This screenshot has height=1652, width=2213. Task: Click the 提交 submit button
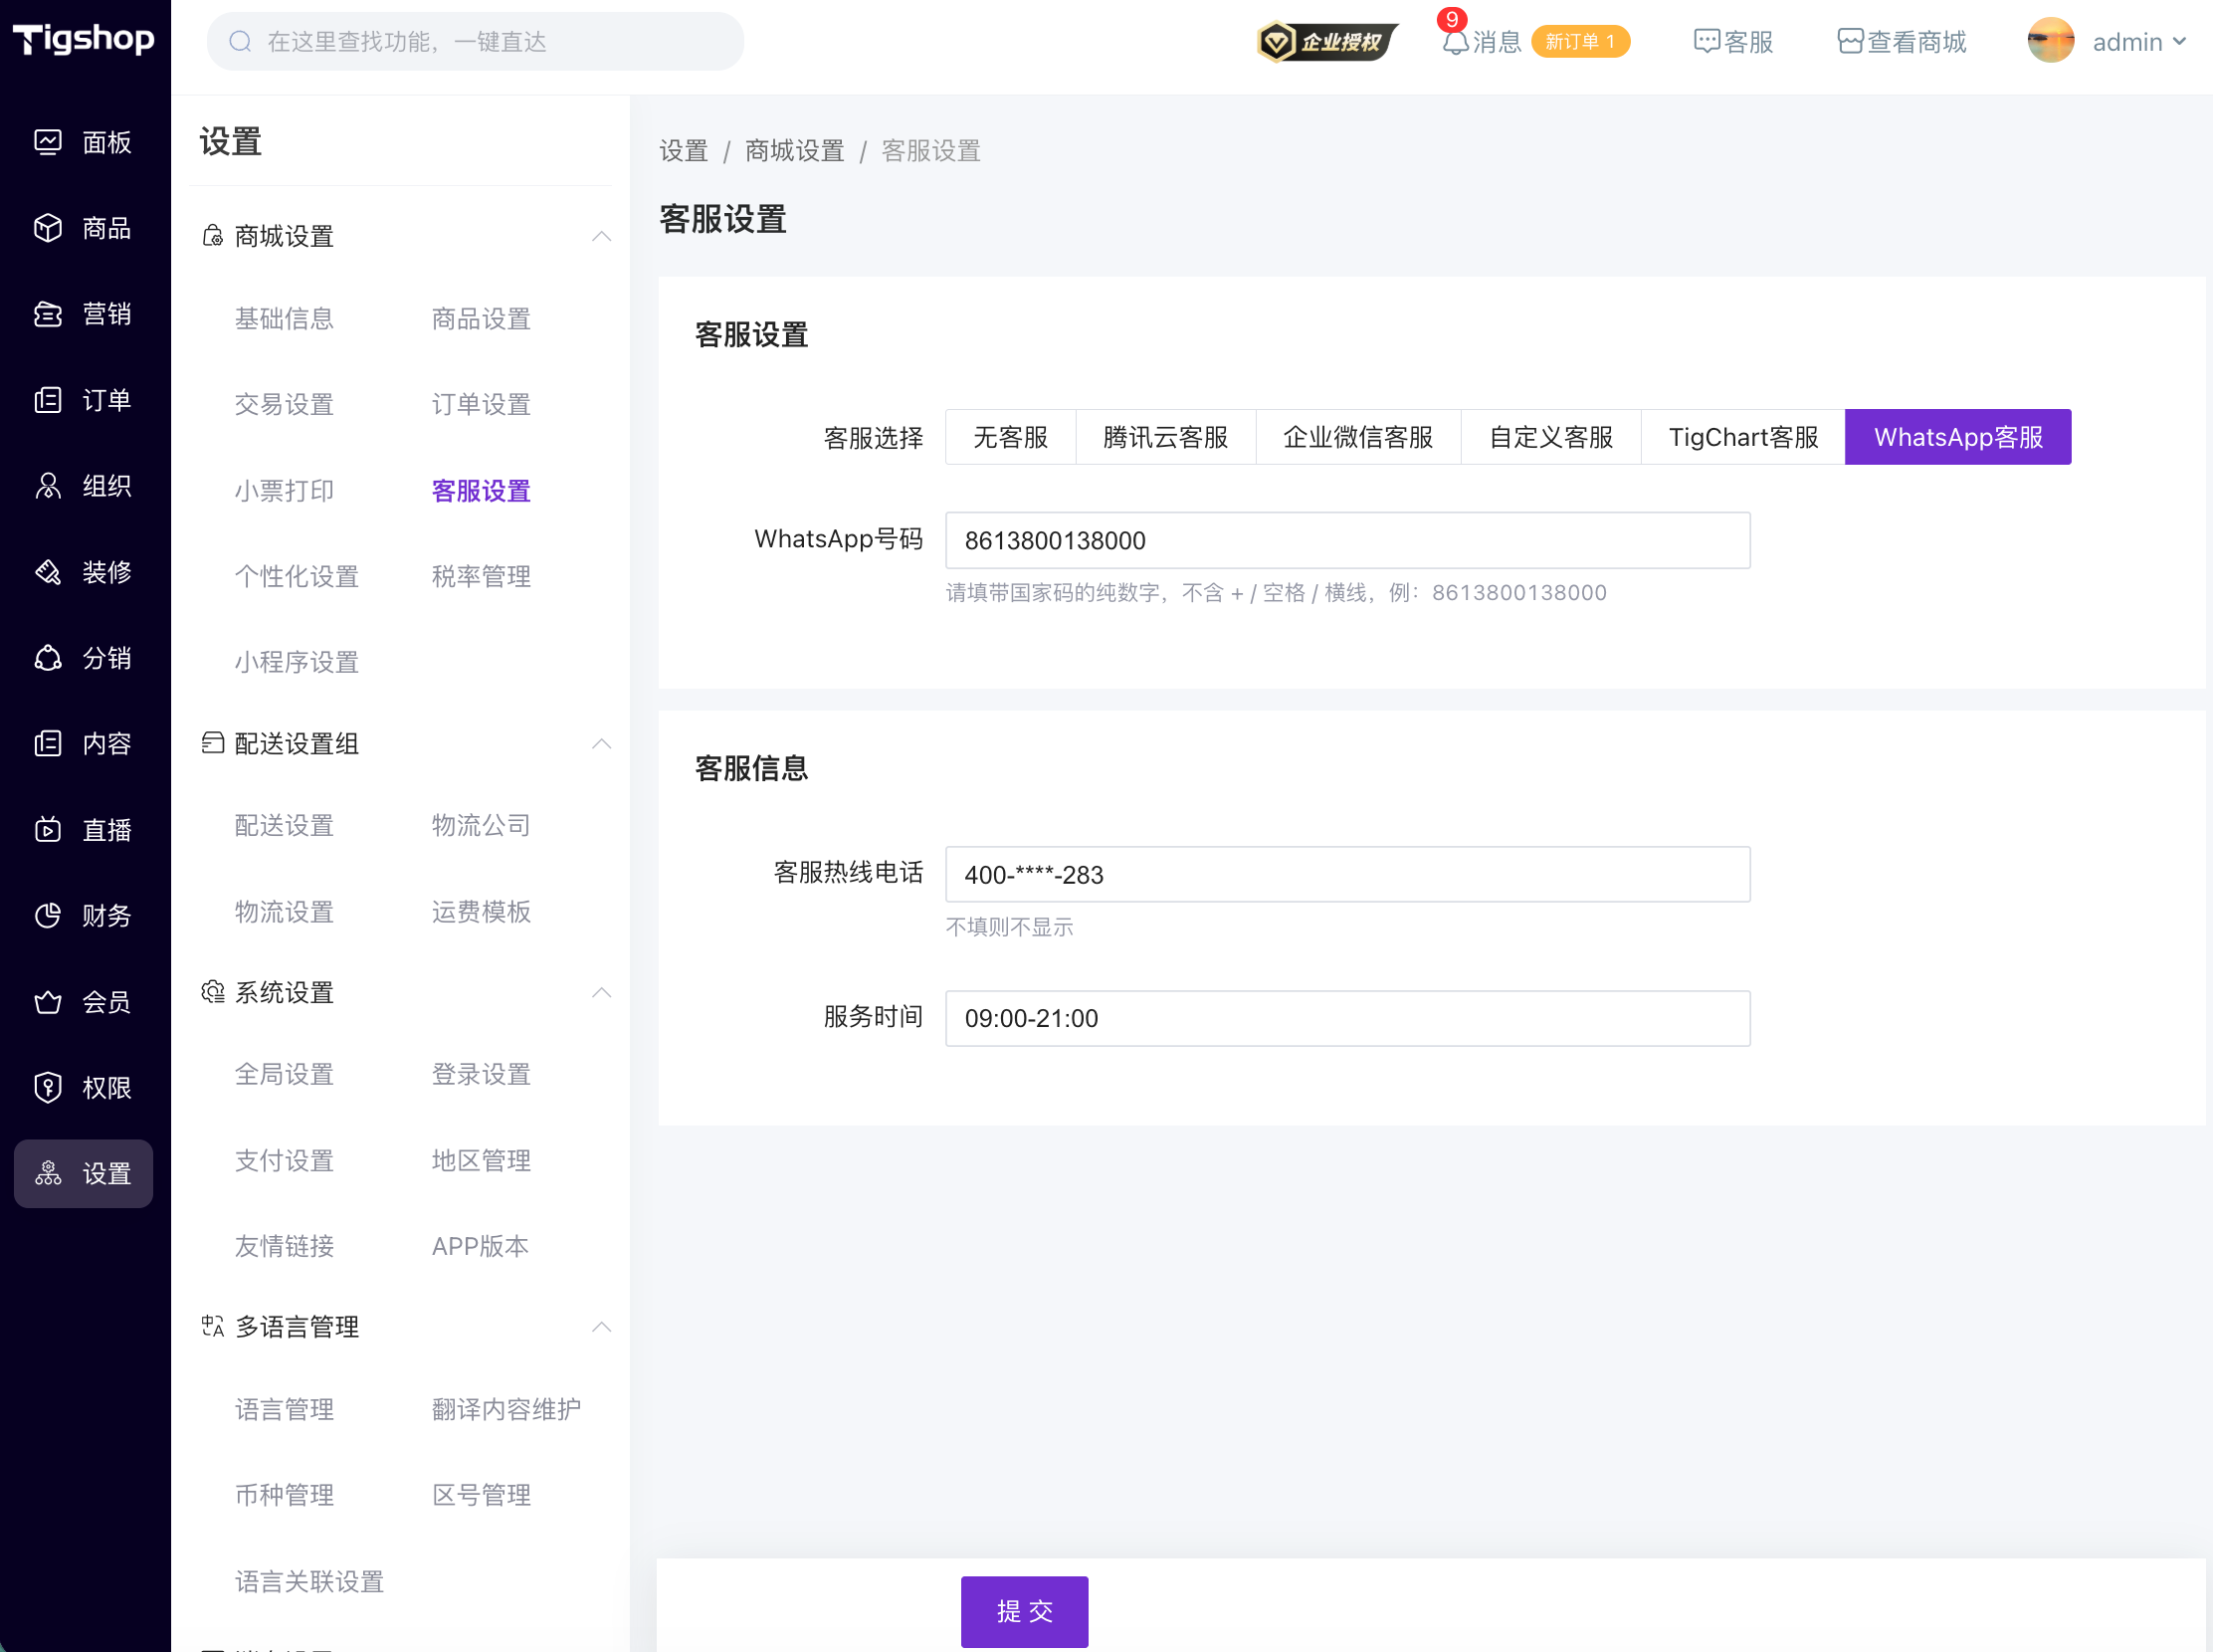[1024, 1612]
